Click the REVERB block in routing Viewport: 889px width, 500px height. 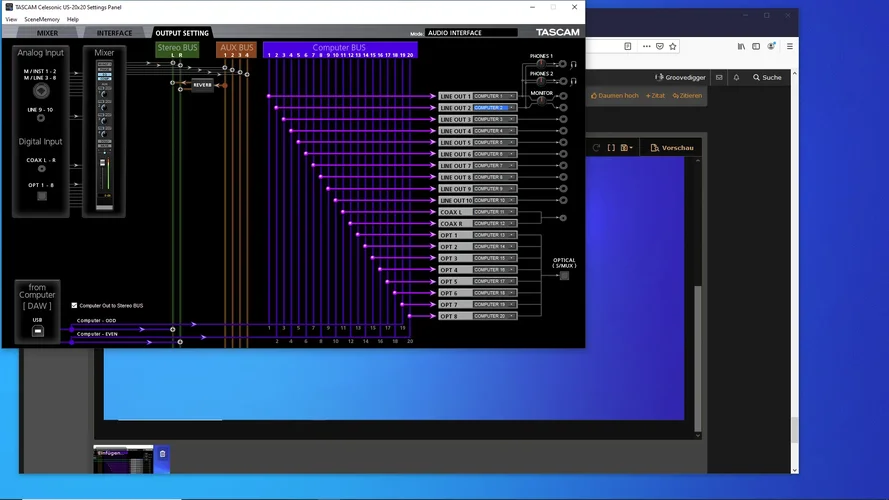(x=203, y=85)
